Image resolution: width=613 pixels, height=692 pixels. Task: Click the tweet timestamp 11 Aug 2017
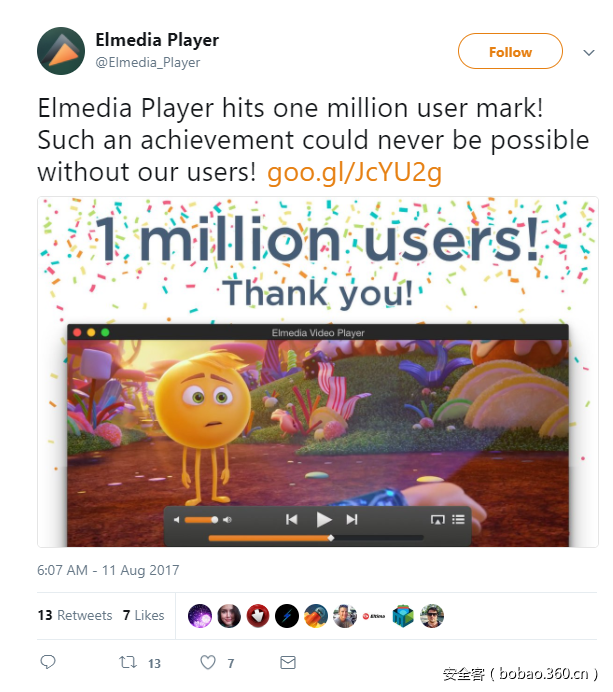[x=108, y=570]
